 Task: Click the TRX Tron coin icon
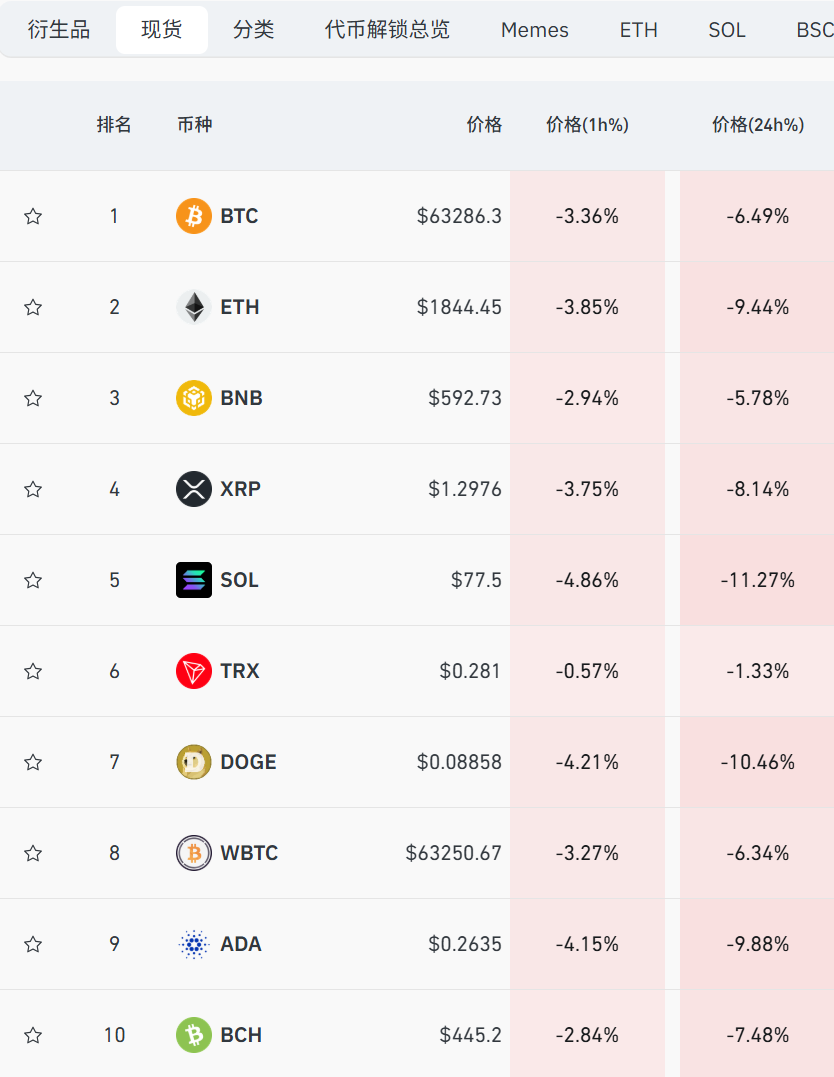point(194,671)
